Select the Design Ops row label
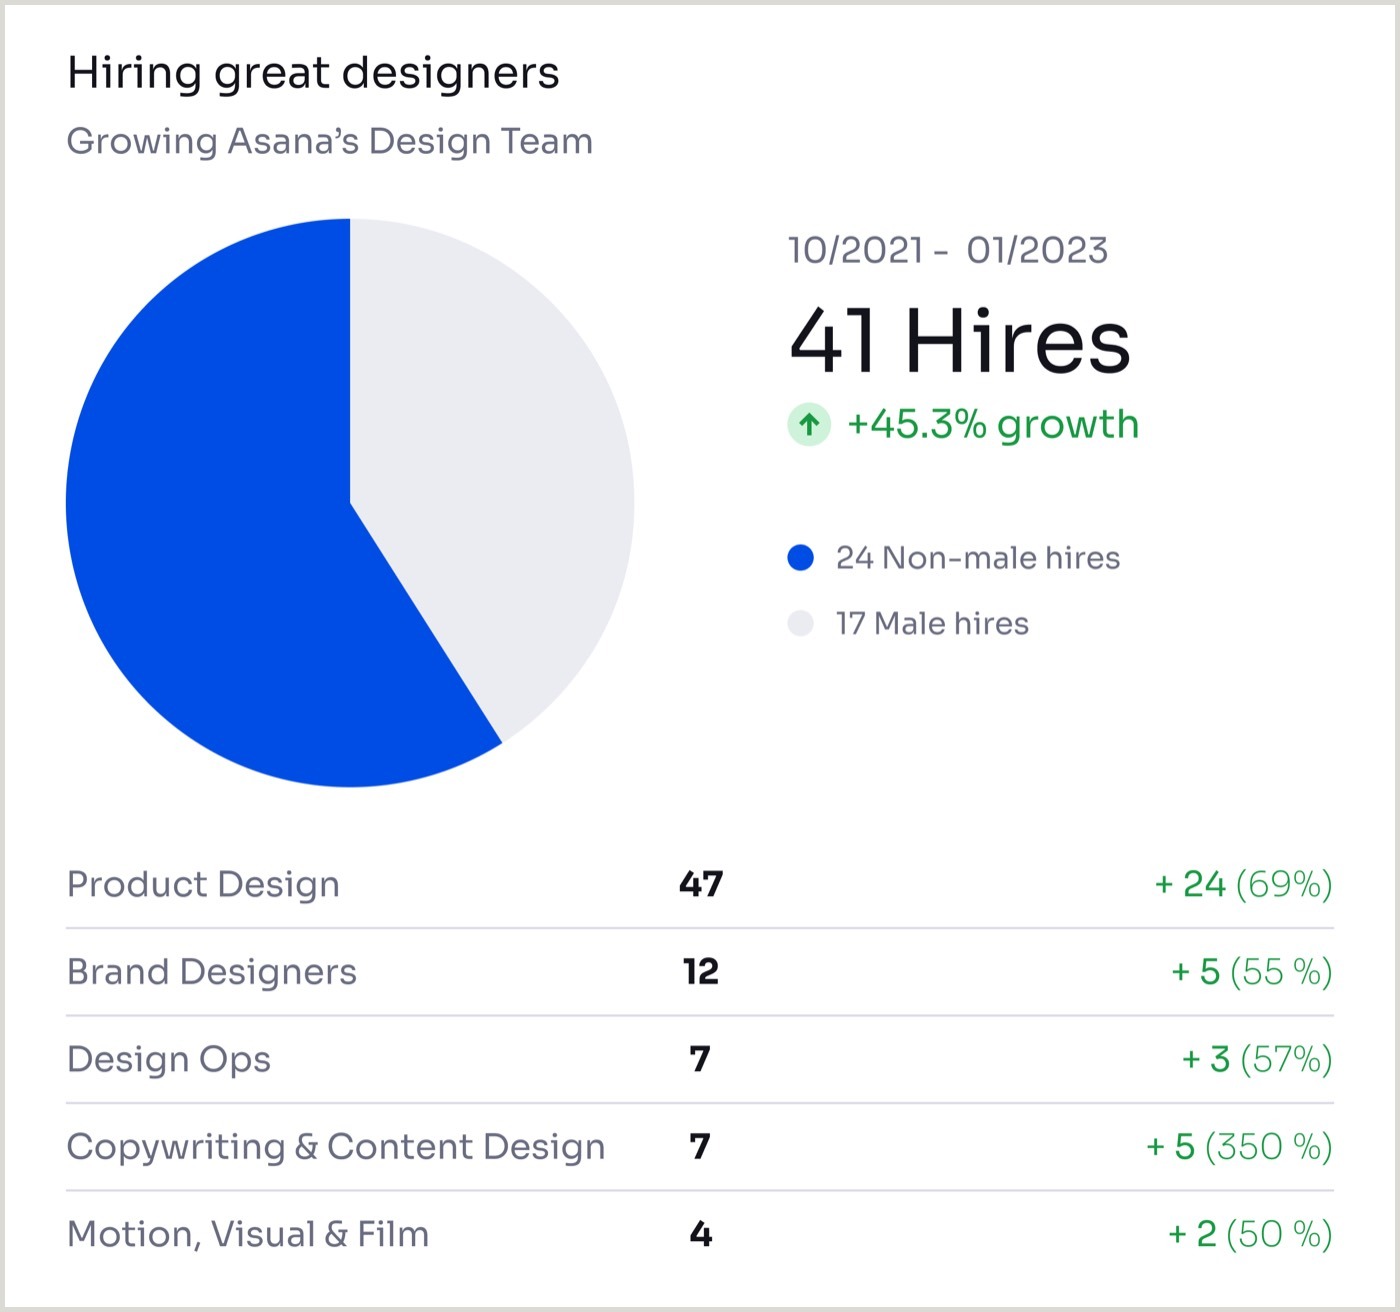This screenshot has width=1400, height=1312. pos(169,1059)
